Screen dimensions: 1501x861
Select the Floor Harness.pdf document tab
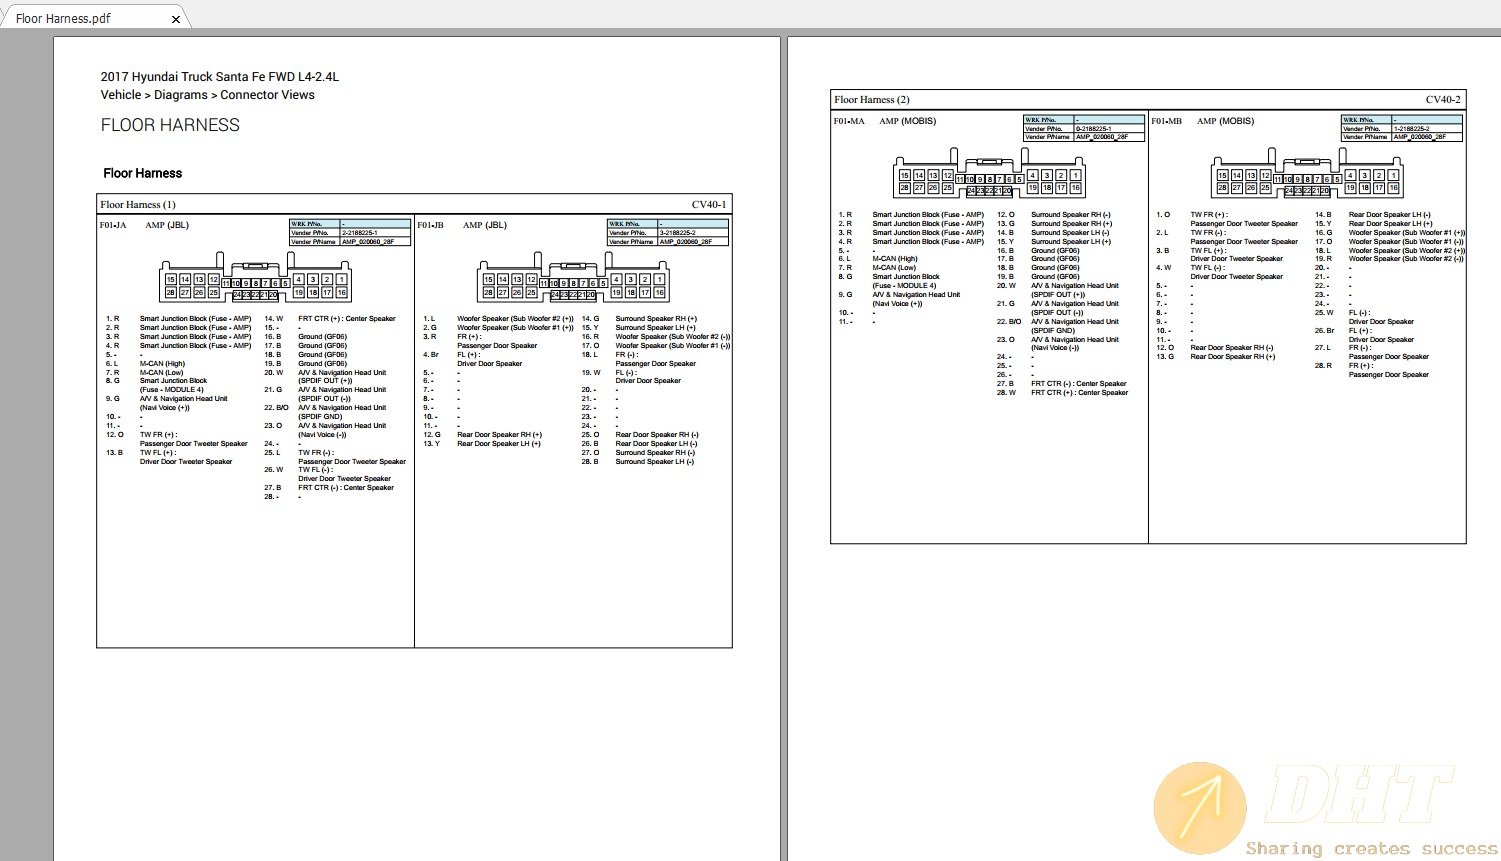[x=93, y=17]
